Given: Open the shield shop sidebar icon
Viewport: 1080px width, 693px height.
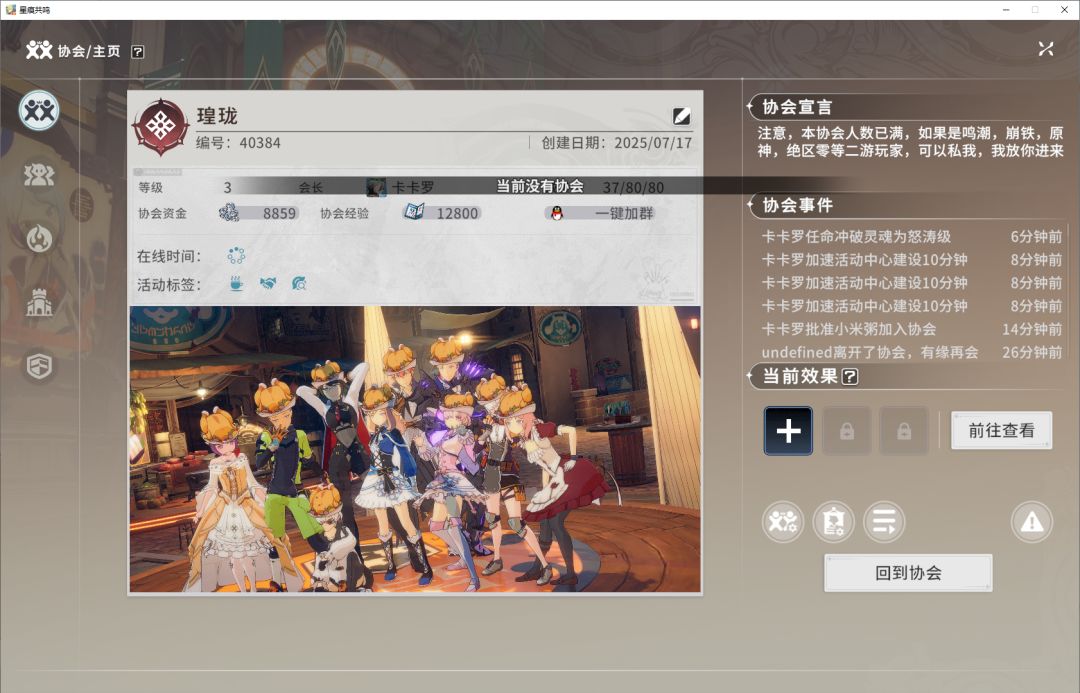Looking at the screenshot, I should (x=39, y=366).
